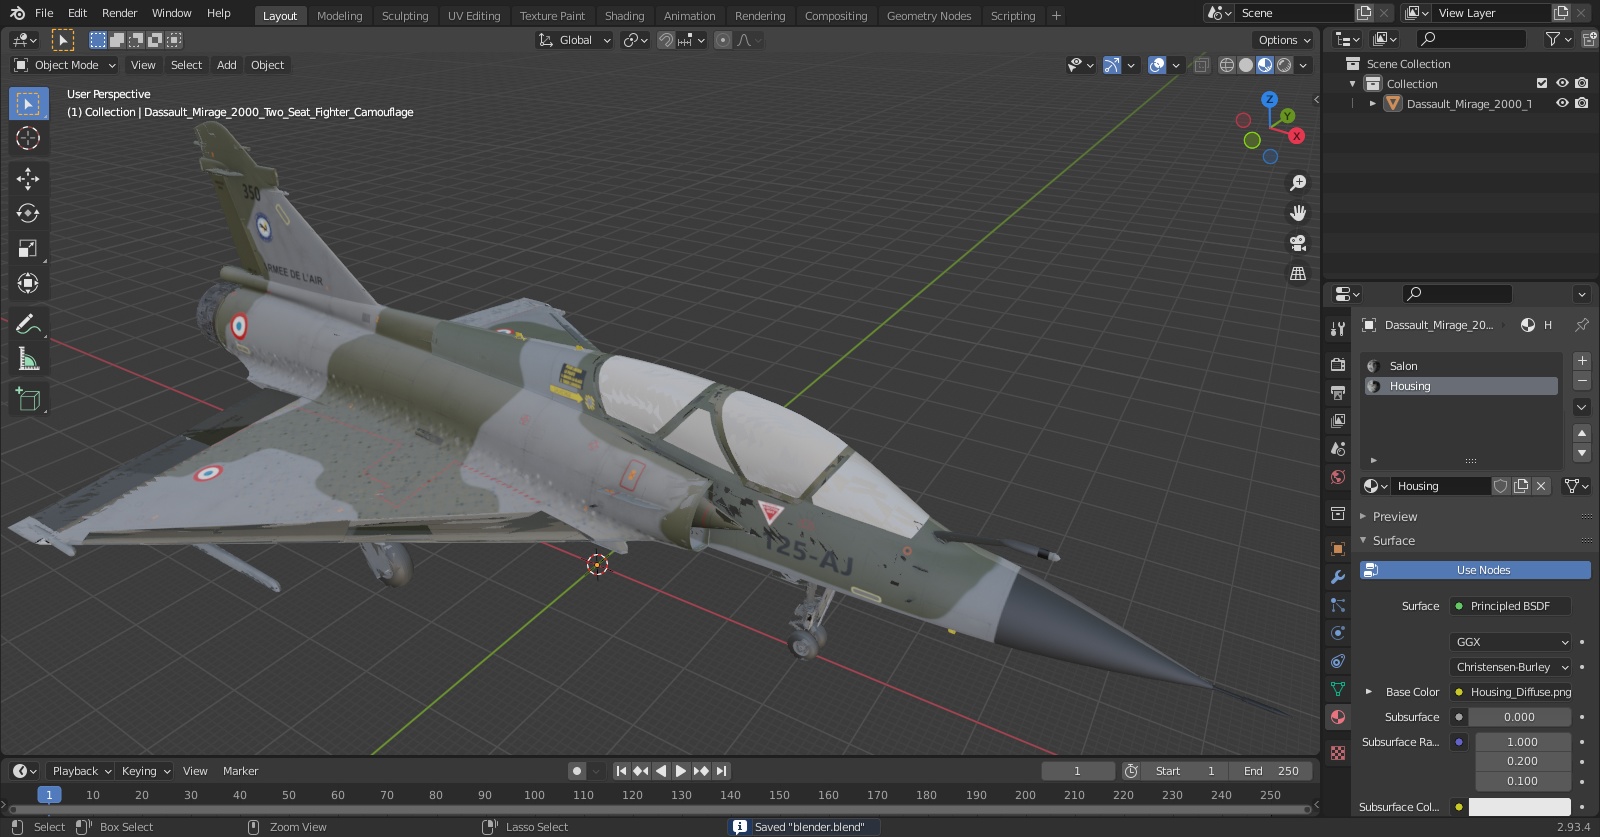1600x837 pixels.
Task: Add a material slot plus button
Action: (x=1582, y=361)
